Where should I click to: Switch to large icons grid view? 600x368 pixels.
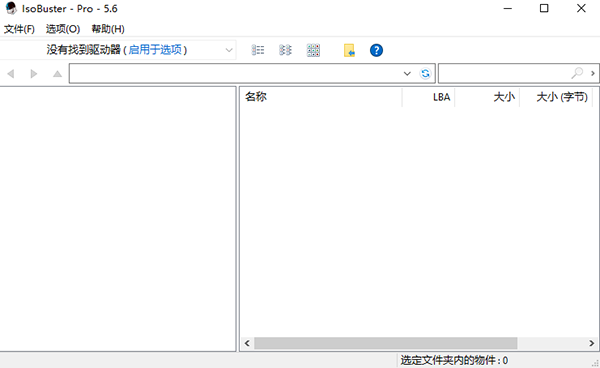point(313,50)
